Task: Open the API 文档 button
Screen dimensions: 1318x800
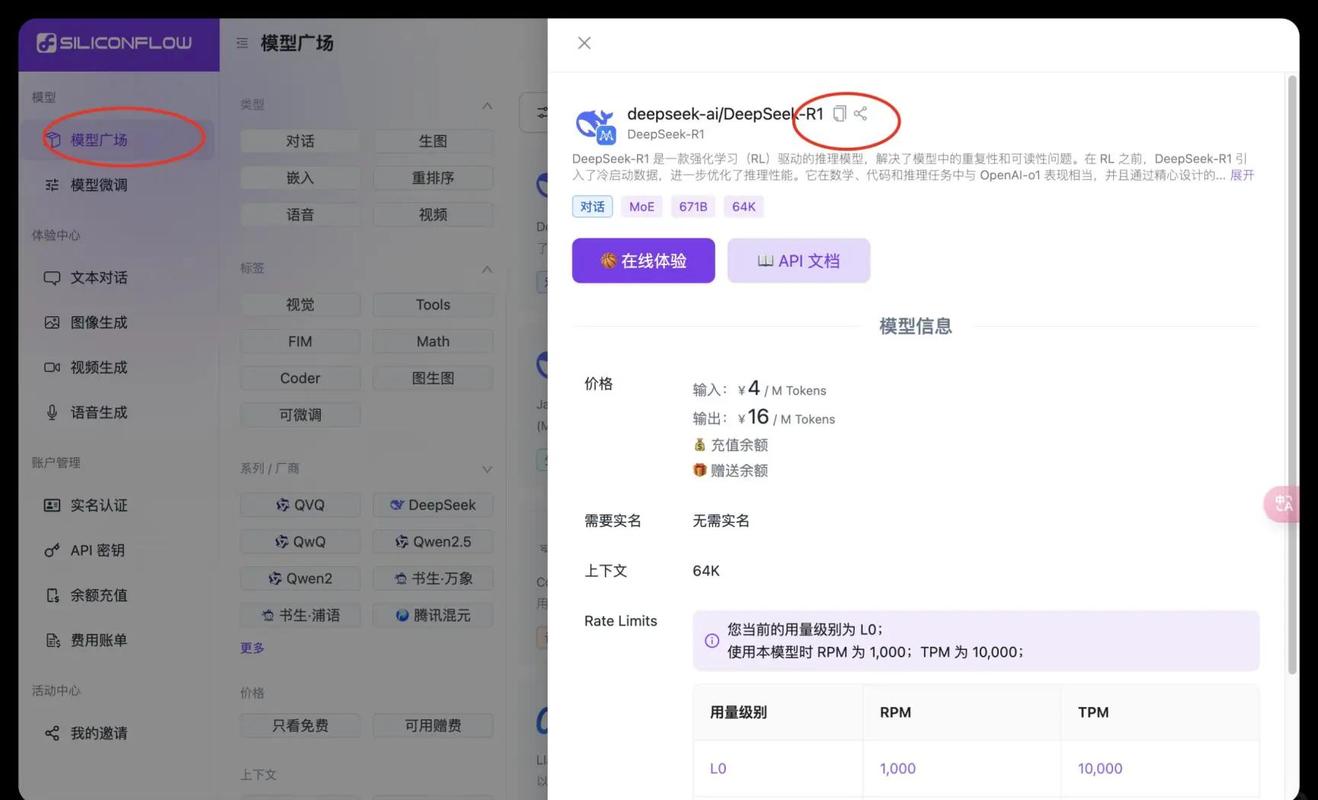Action: (x=798, y=261)
